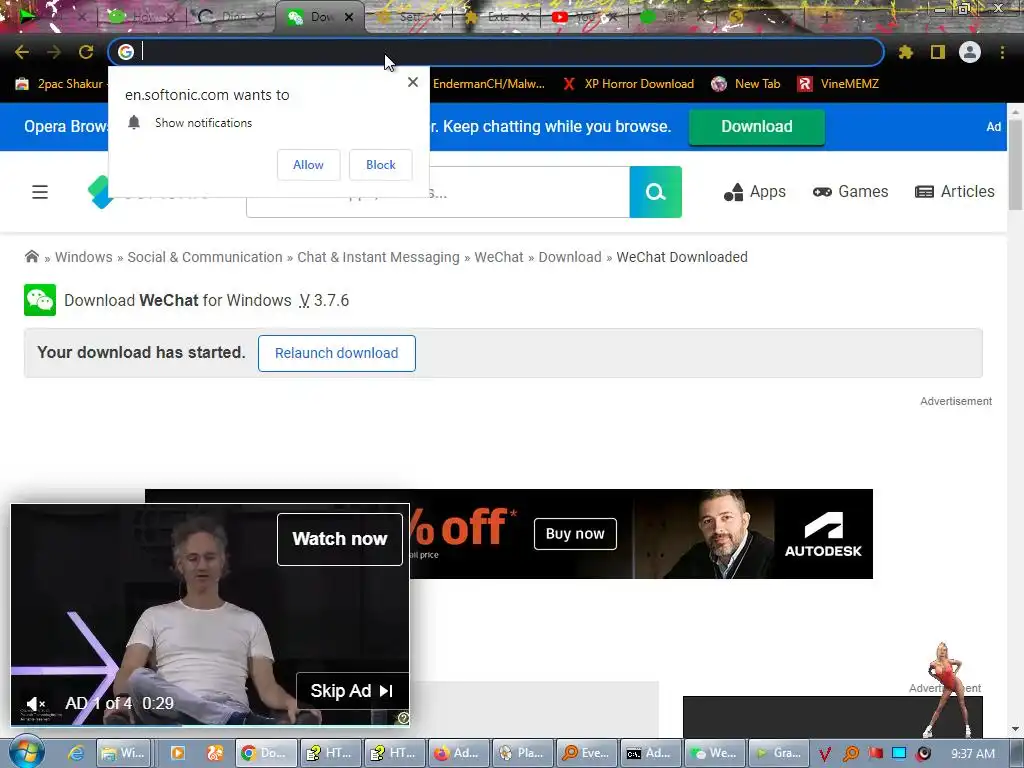This screenshot has width=1024, height=768.
Task: Click the Google icon in address bar
Action: point(126,52)
